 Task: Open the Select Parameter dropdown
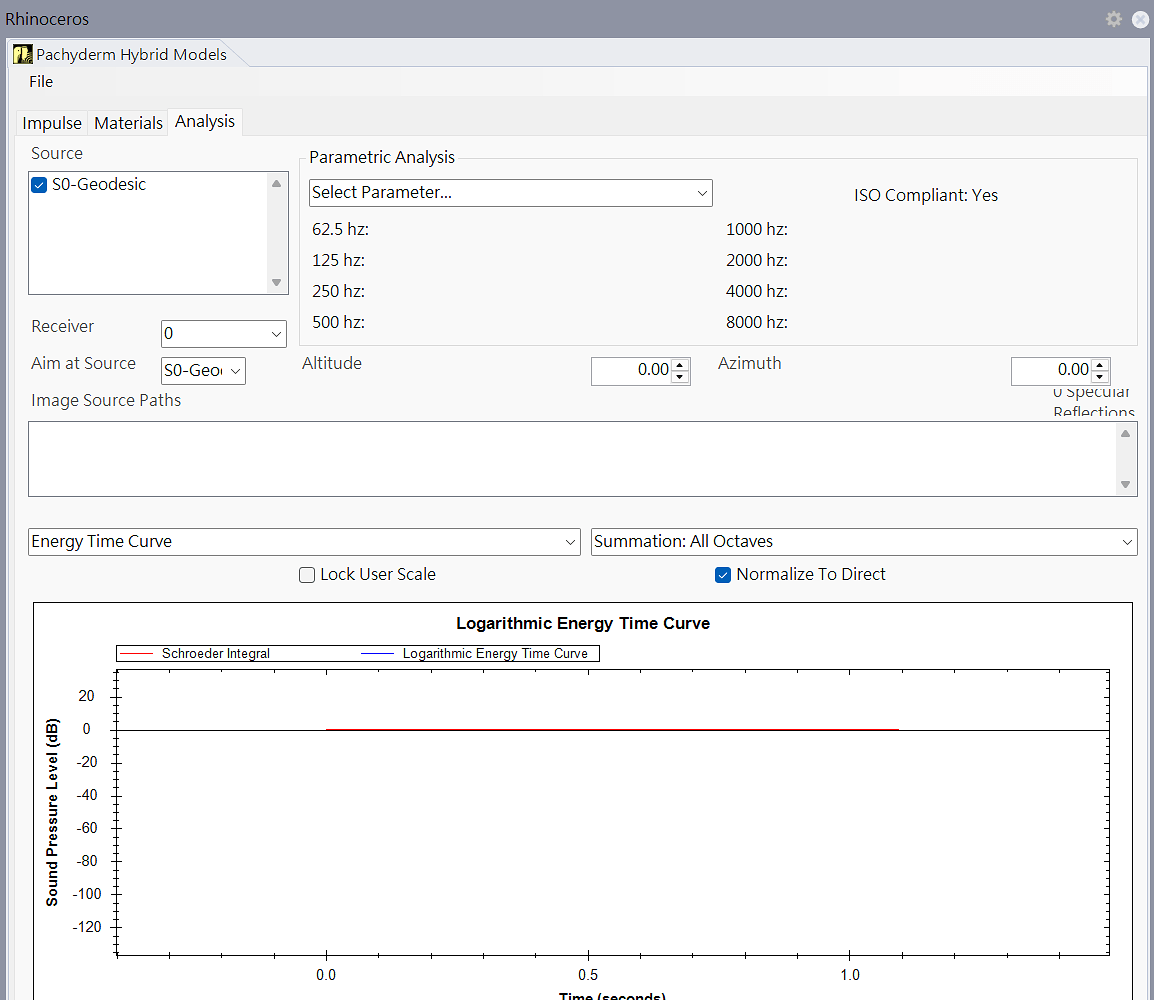[x=510, y=193]
